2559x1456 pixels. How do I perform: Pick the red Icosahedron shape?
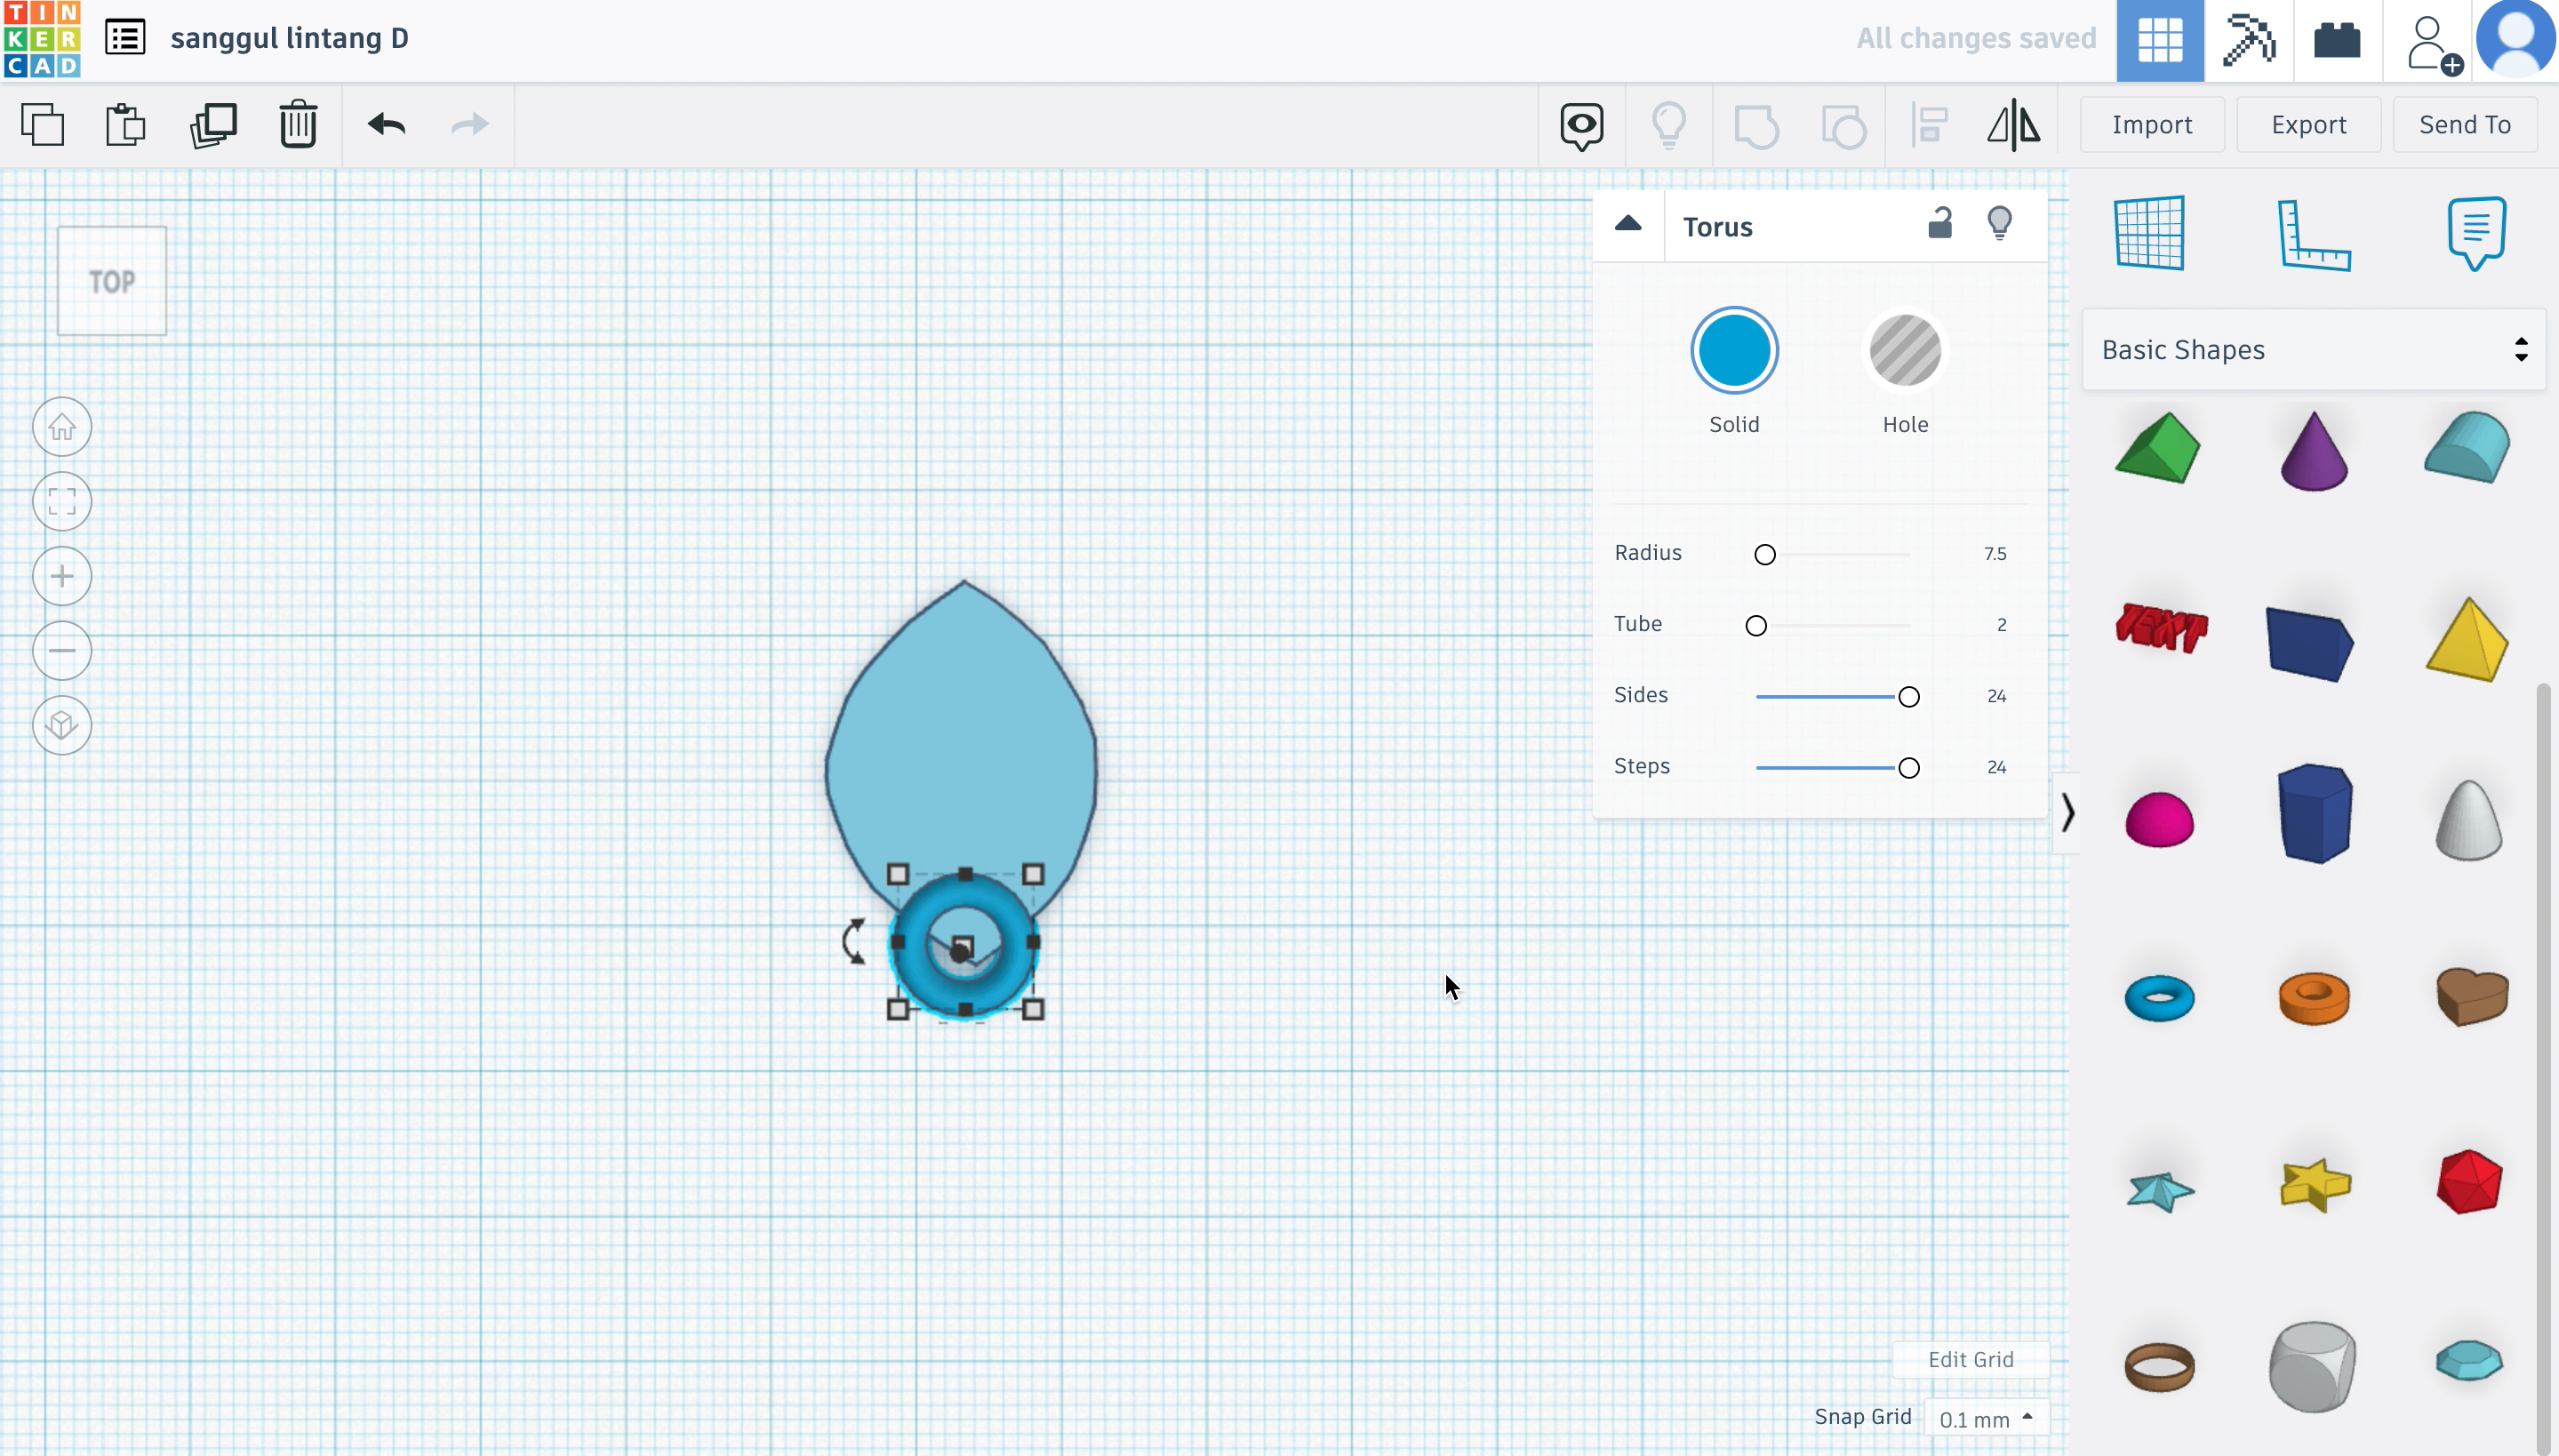pyautogui.click(x=2469, y=1182)
